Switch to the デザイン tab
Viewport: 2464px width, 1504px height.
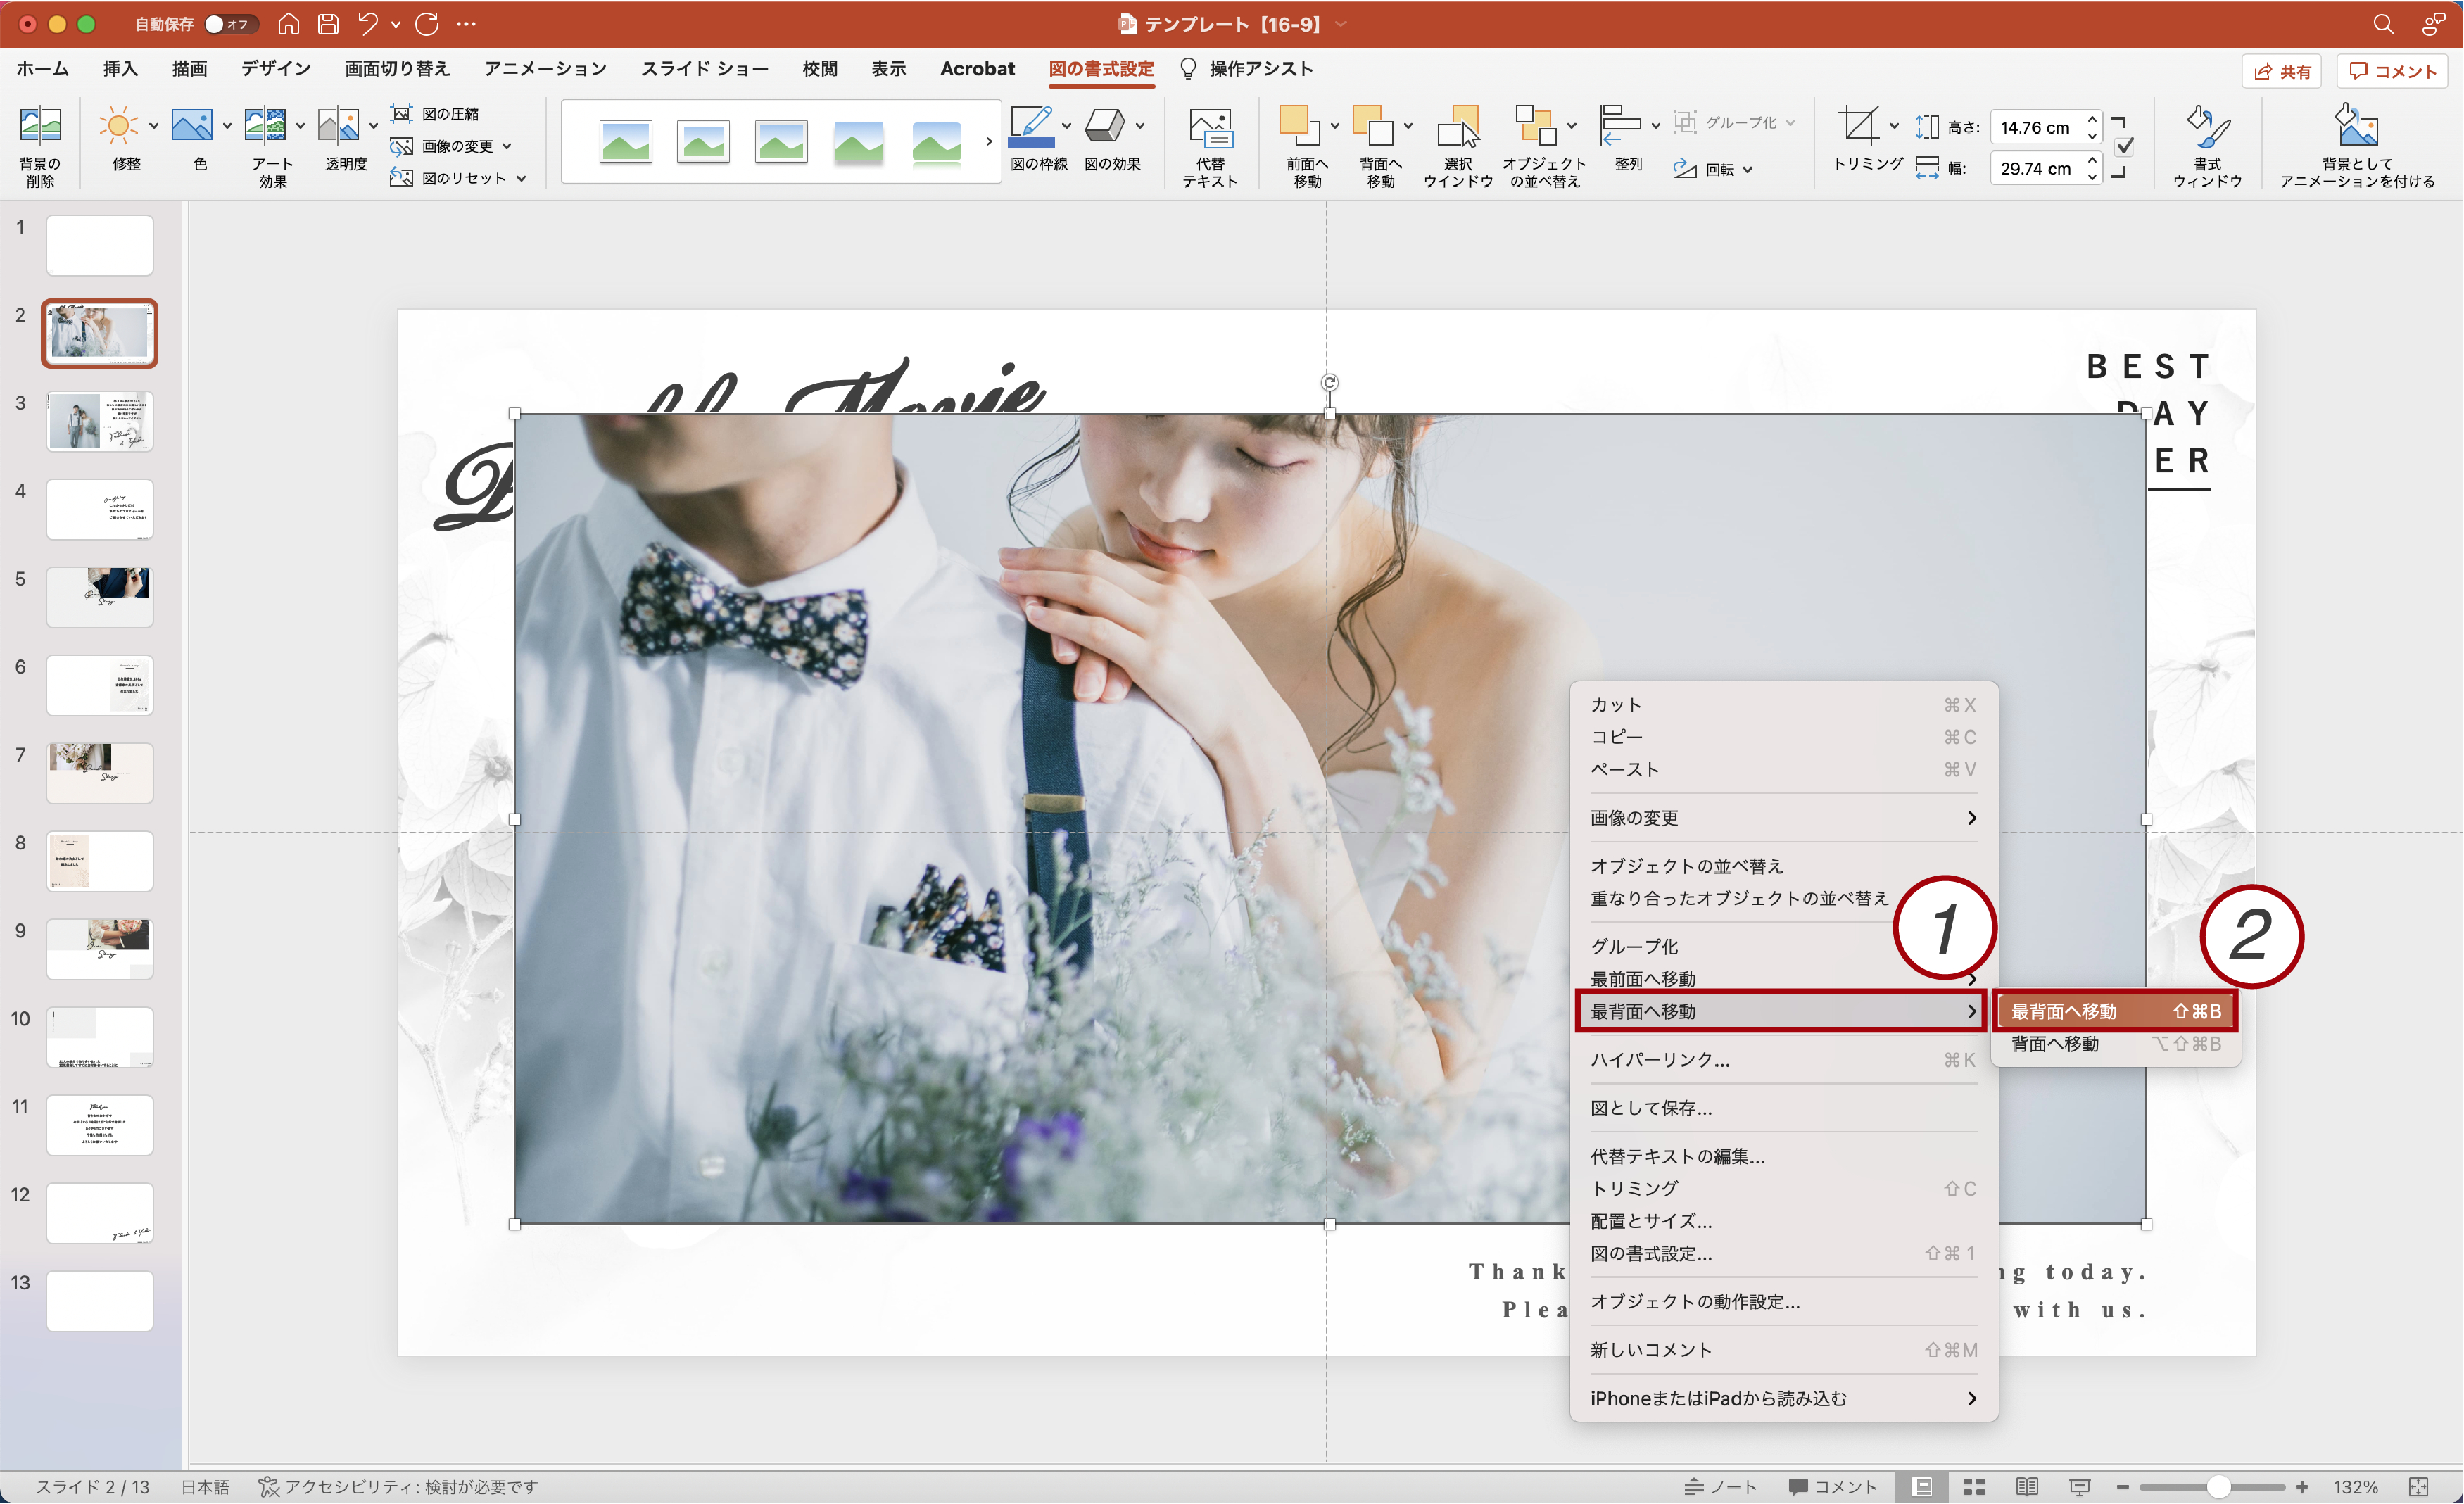coord(276,68)
